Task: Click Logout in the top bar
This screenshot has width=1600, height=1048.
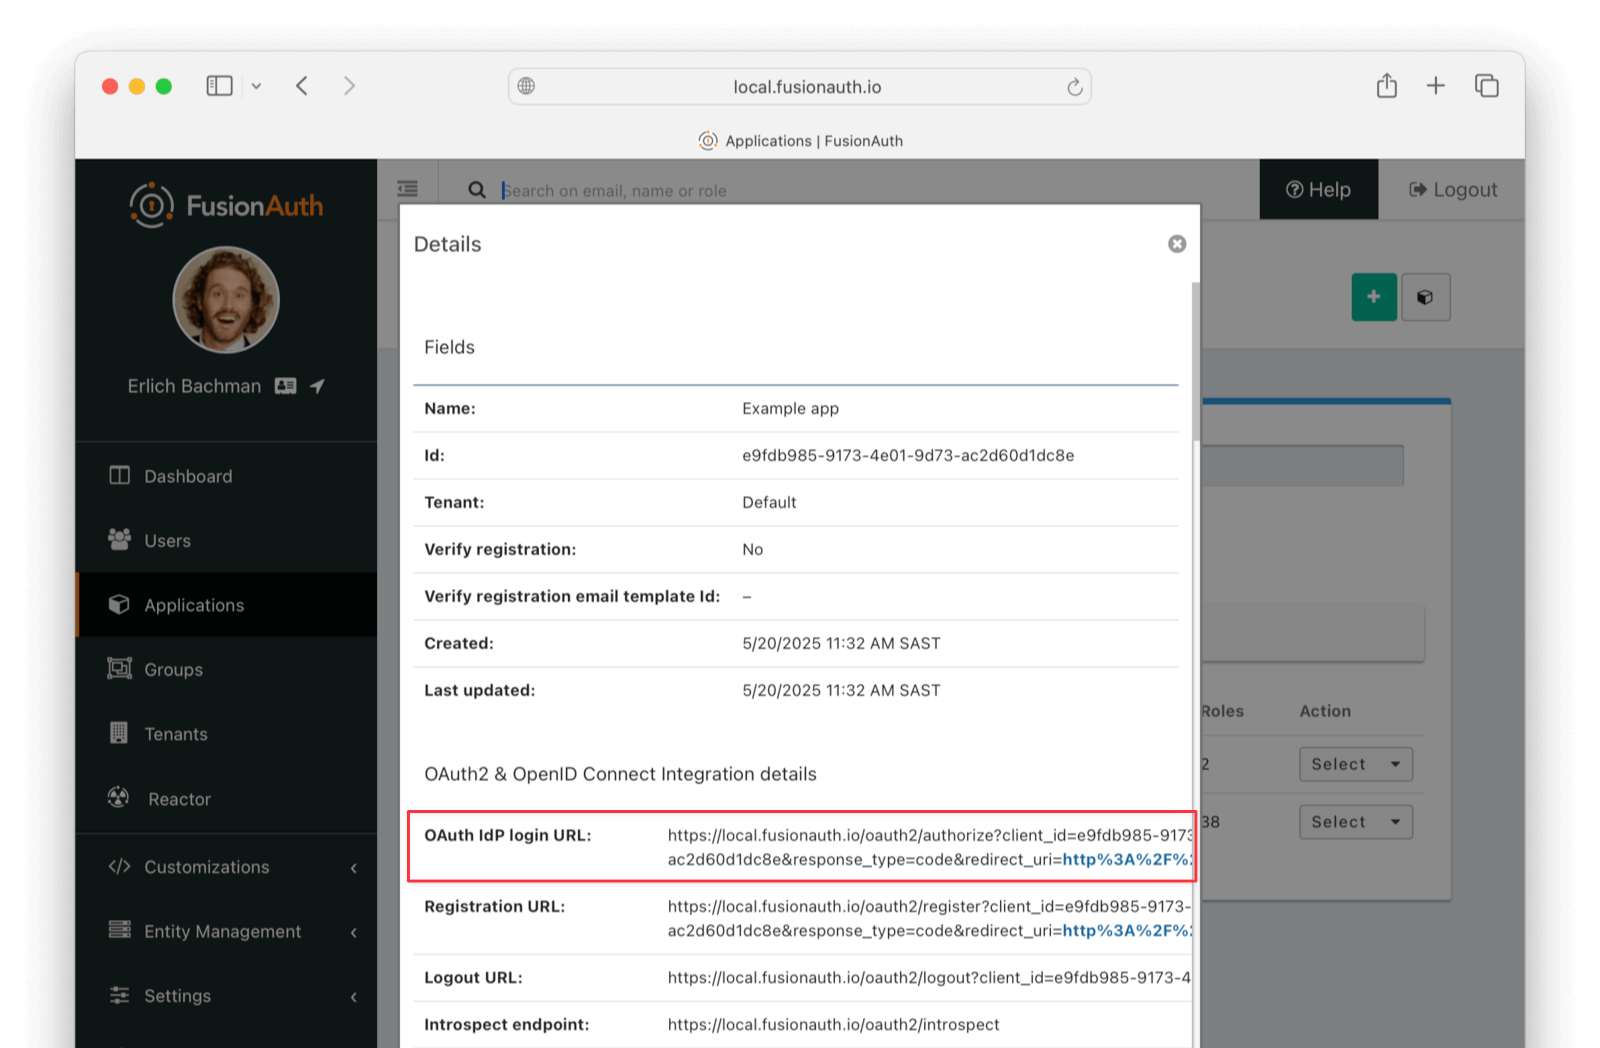Action: [1452, 189]
